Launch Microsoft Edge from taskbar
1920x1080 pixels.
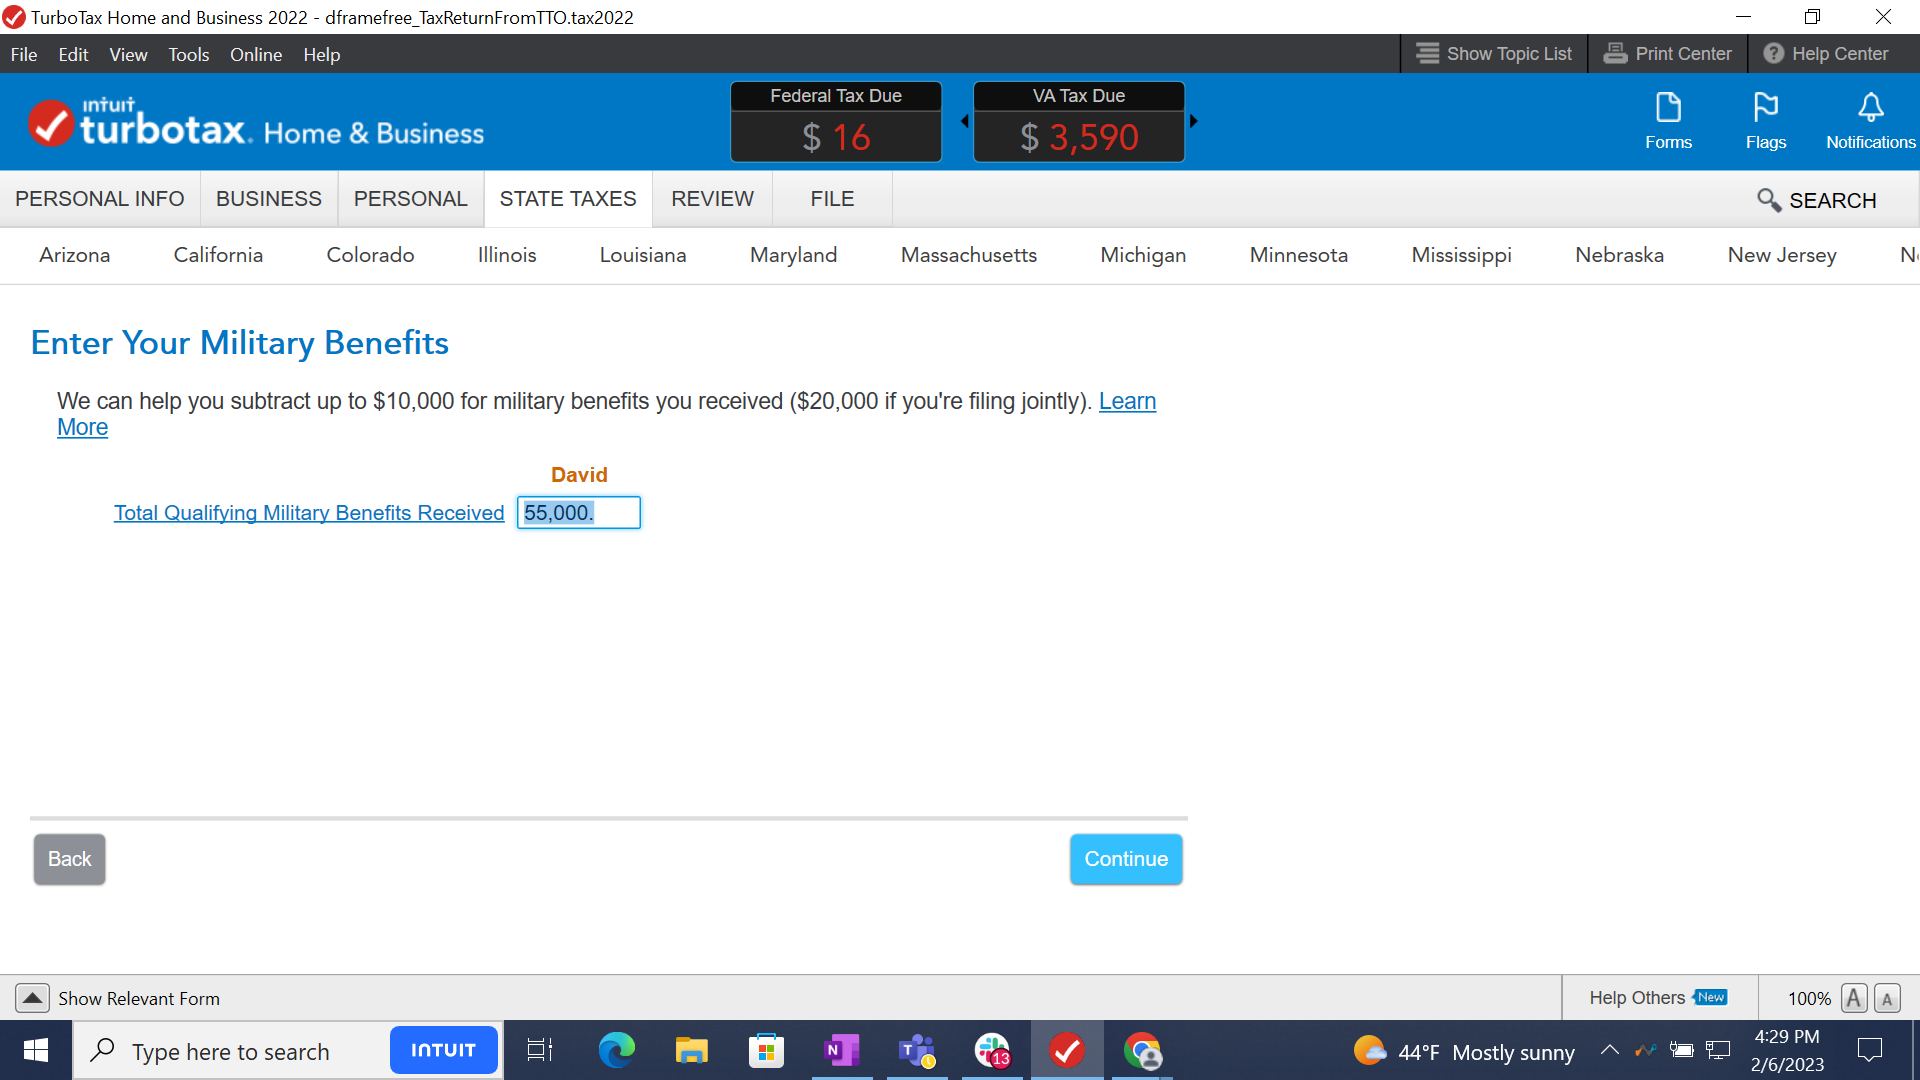pos(616,1050)
